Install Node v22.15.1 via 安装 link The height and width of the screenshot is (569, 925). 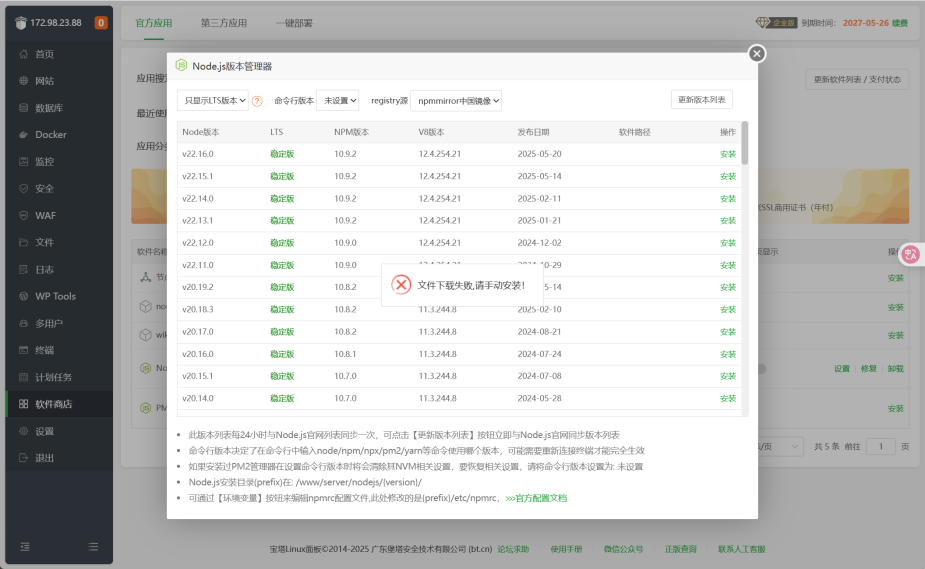728,176
